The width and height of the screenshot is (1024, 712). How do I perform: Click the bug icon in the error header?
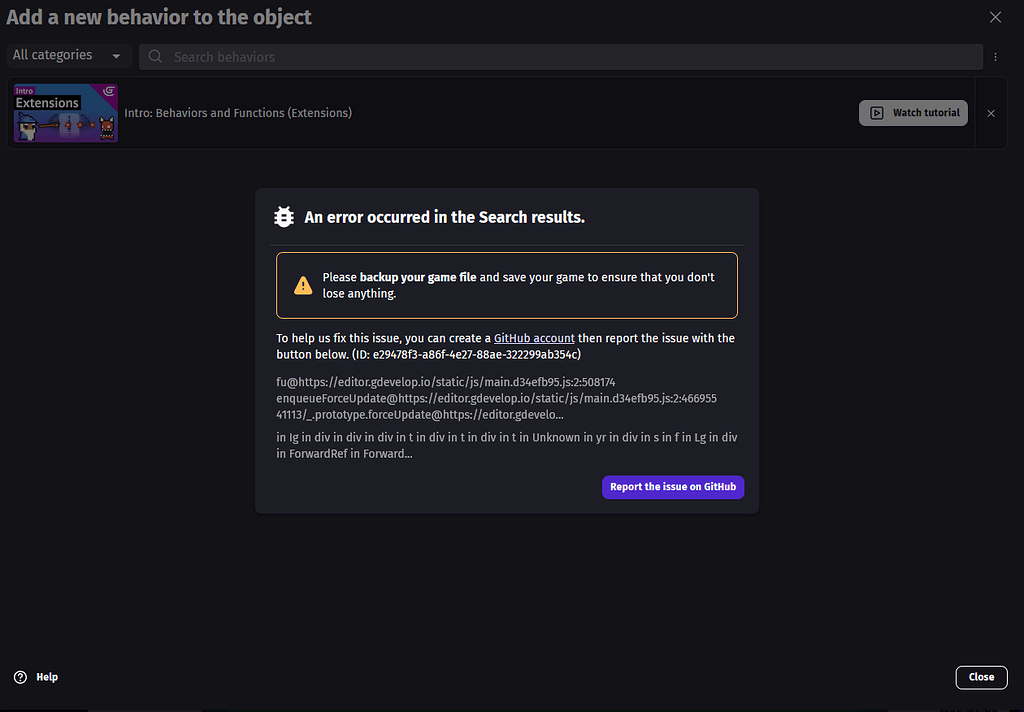click(284, 216)
